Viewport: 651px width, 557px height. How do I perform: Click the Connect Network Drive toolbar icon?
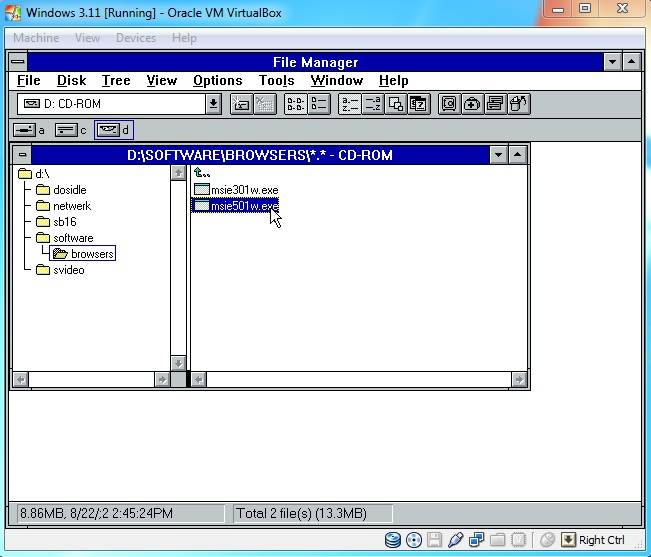coord(241,104)
